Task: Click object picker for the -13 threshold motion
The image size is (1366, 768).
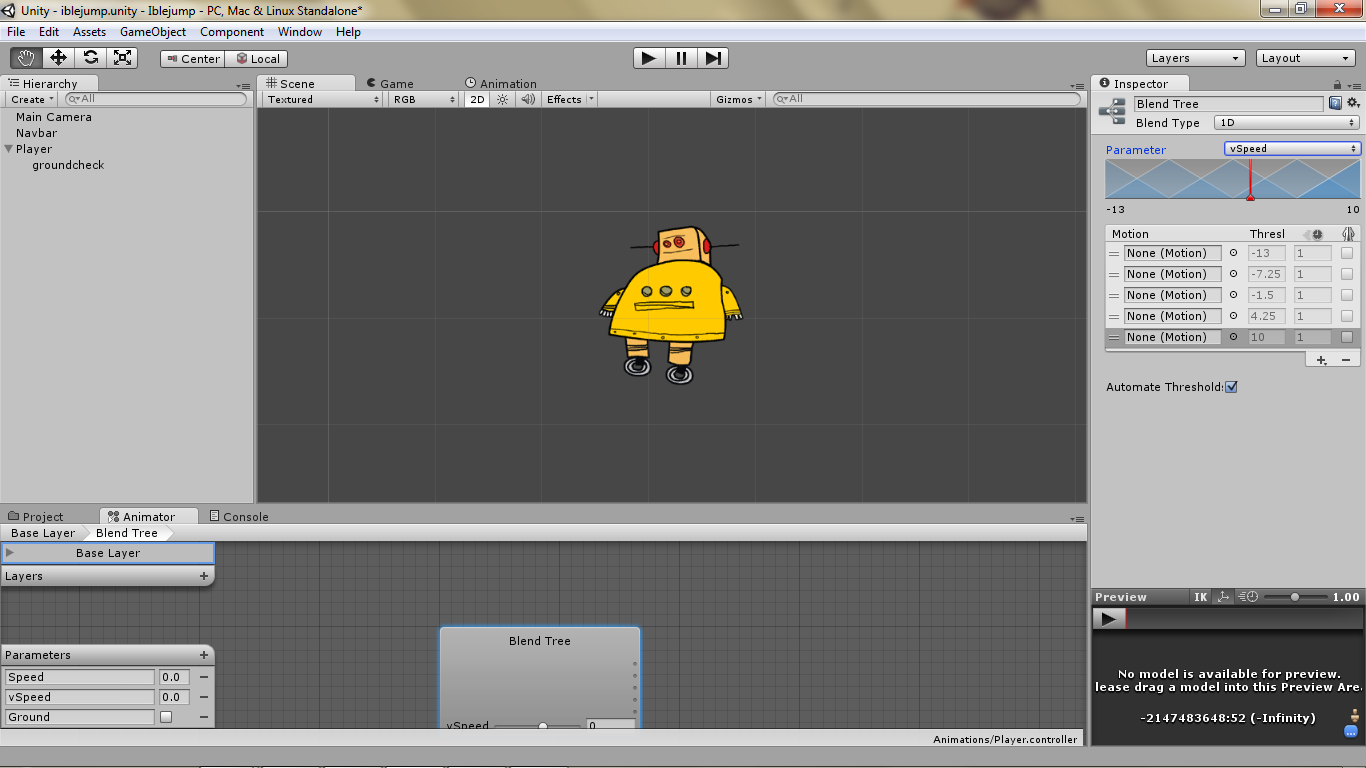Action: coord(1233,253)
